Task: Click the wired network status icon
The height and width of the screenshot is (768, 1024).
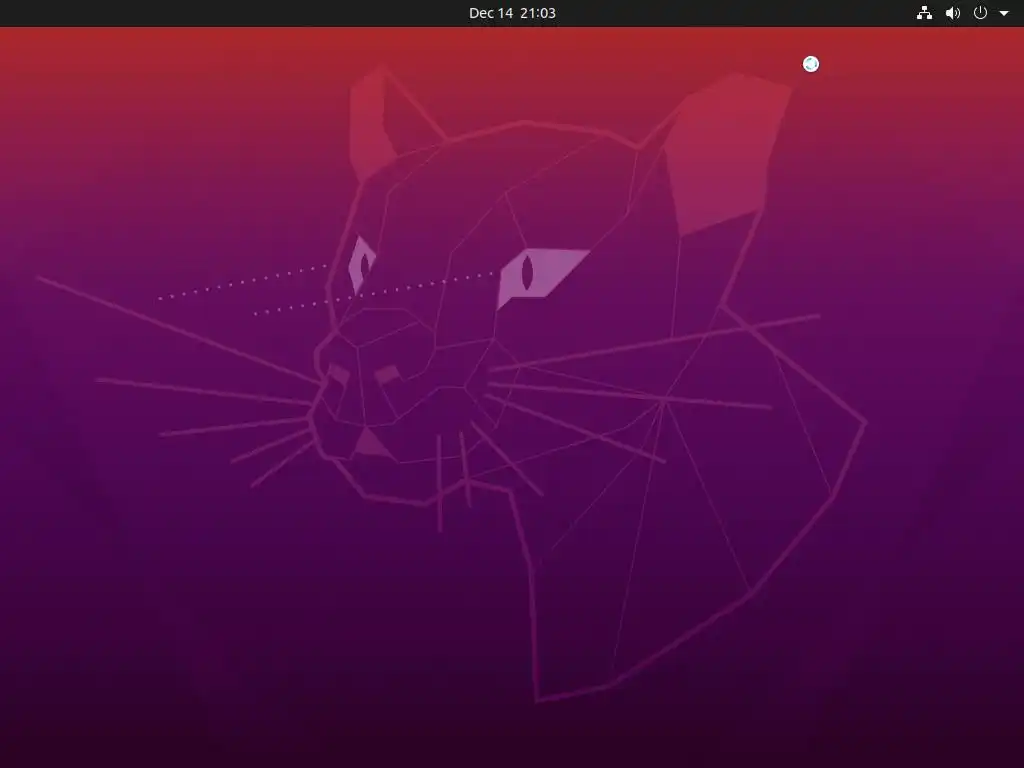Action: point(924,13)
